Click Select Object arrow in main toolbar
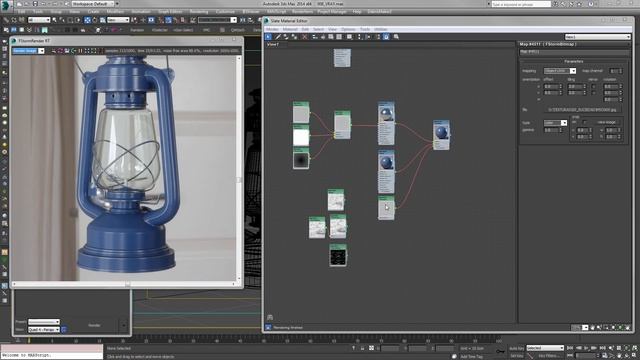Viewport: 640px width, 360px height. pyautogui.click(x=55, y=20)
